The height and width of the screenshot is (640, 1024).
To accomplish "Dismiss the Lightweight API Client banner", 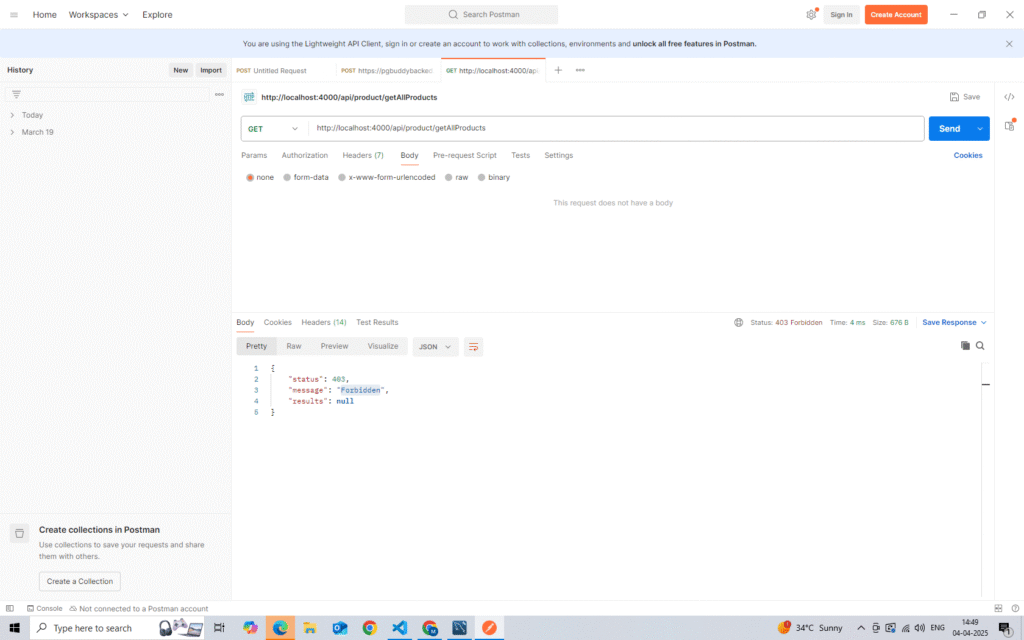I will click(x=1009, y=44).
